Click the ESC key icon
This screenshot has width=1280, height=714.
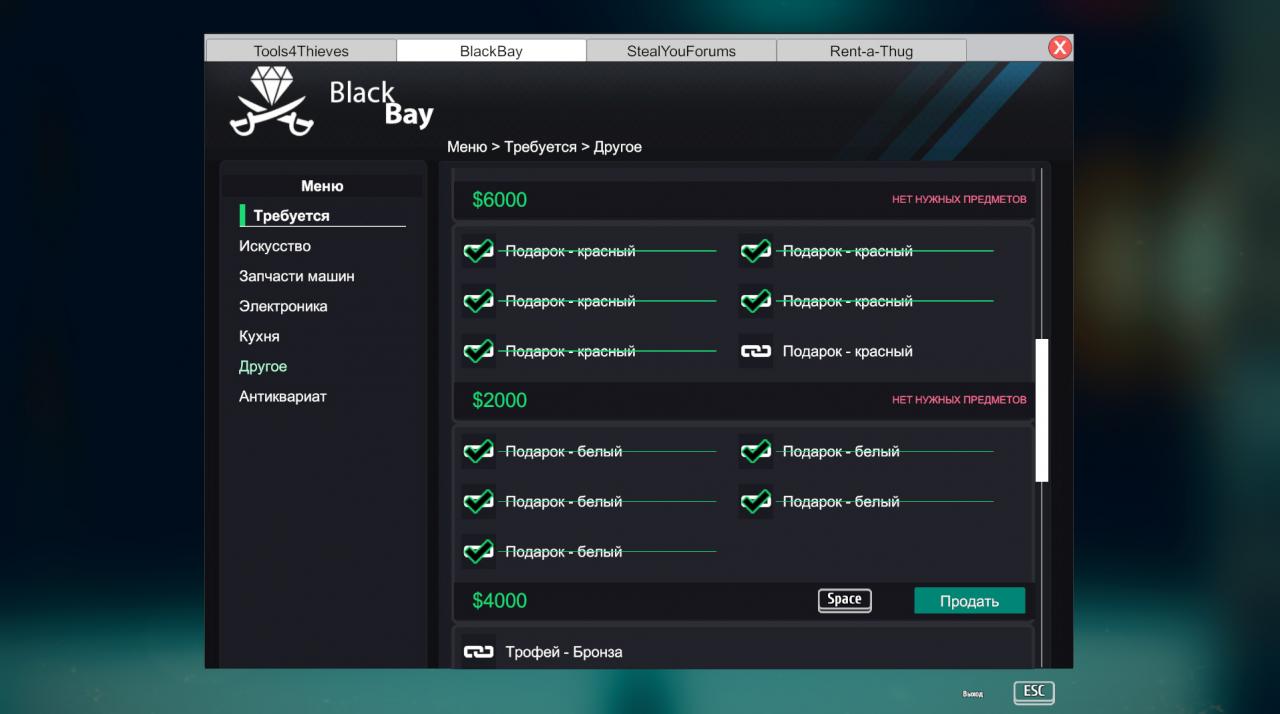(1033, 692)
